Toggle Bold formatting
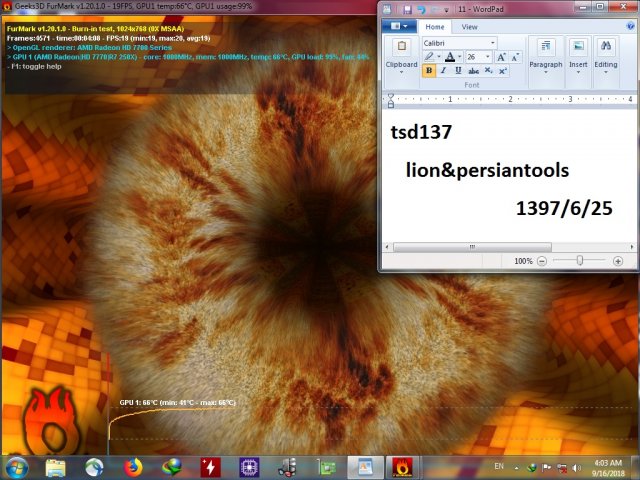The width and height of the screenshot is (640, 480). [x=429, y=71]
